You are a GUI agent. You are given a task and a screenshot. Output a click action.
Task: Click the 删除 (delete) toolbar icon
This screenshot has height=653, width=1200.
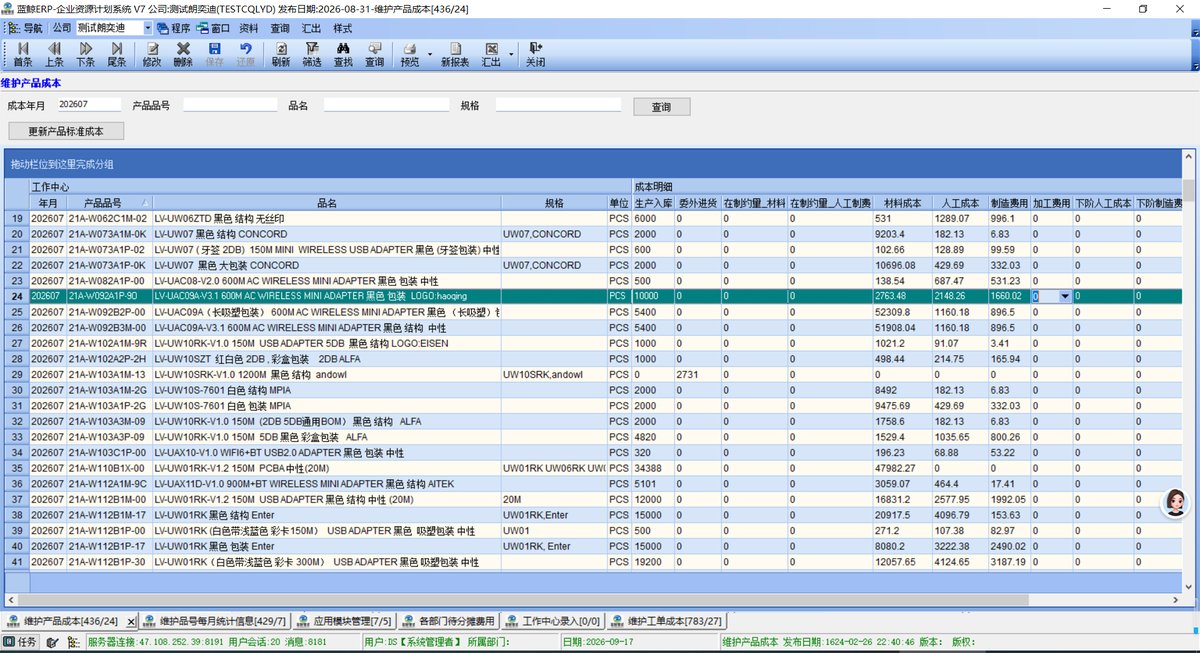pos(183,54)
